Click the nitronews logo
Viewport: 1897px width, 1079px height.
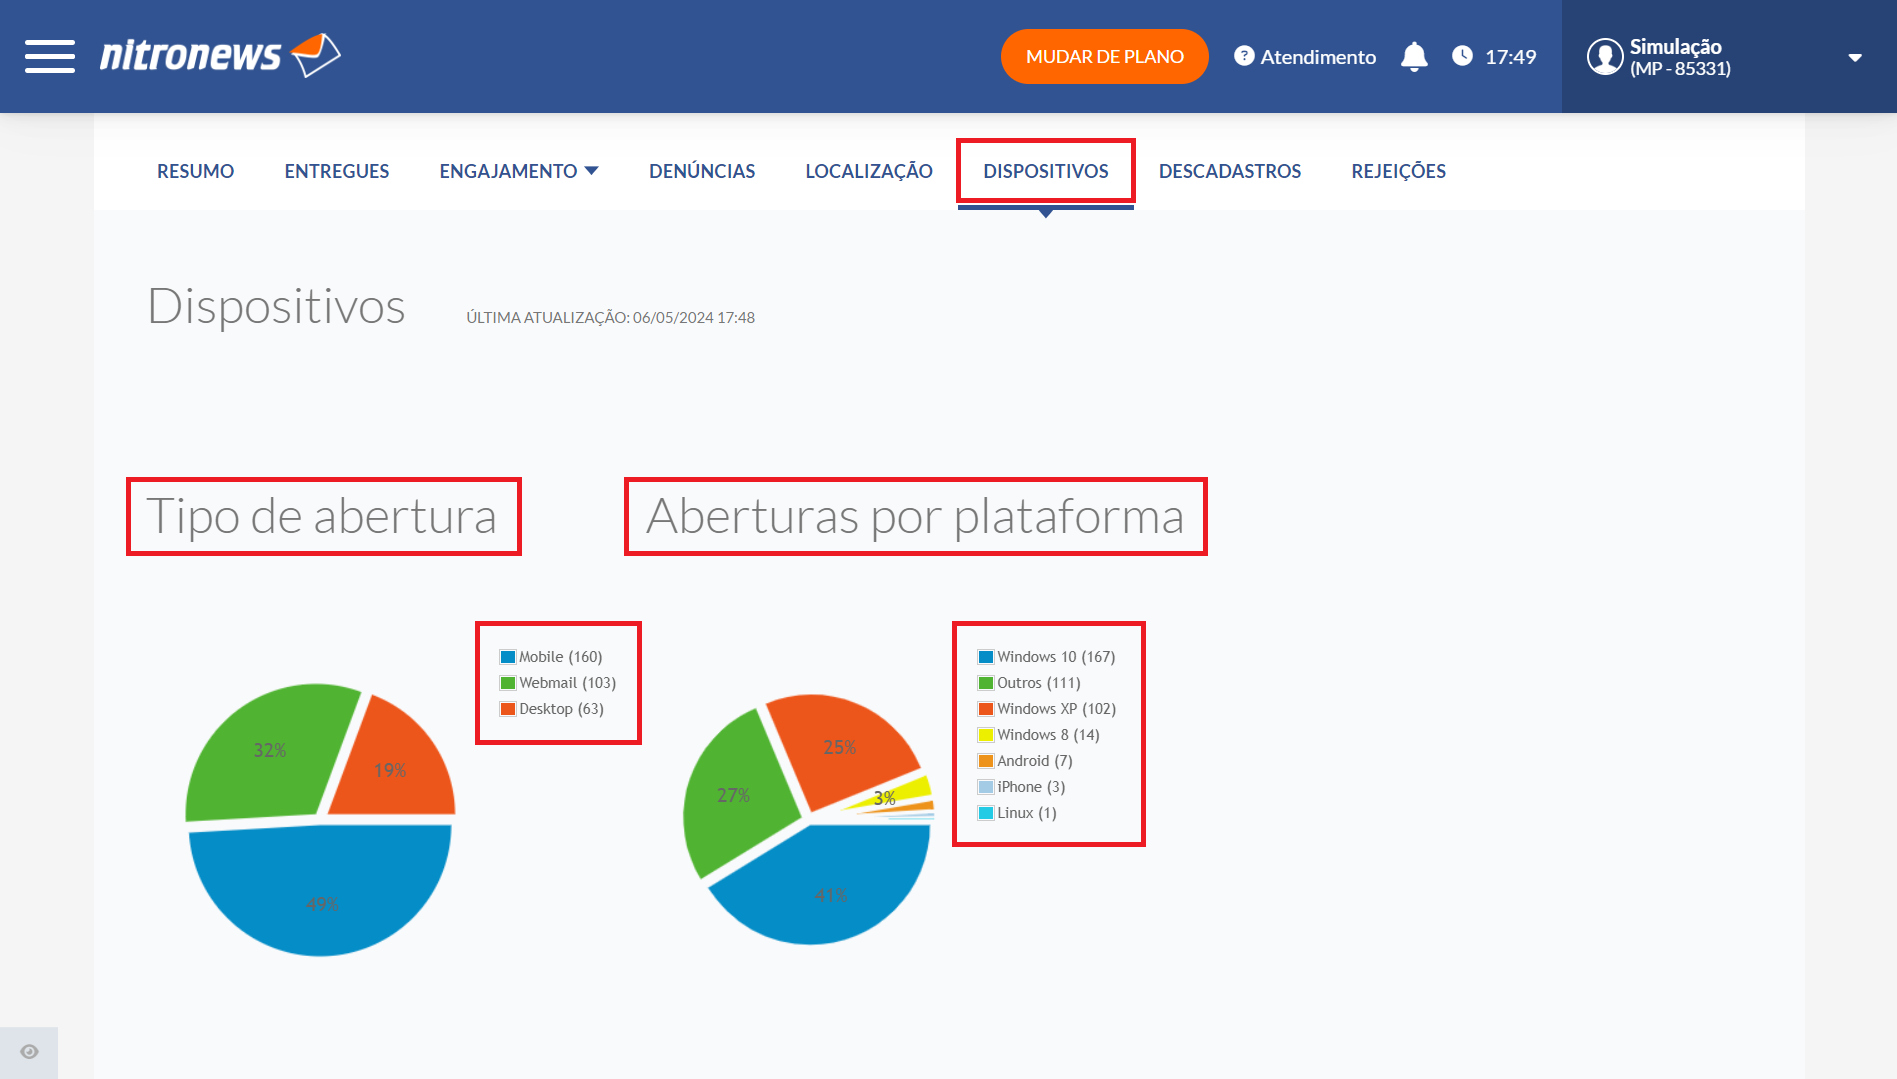click(x=220, y=55)
